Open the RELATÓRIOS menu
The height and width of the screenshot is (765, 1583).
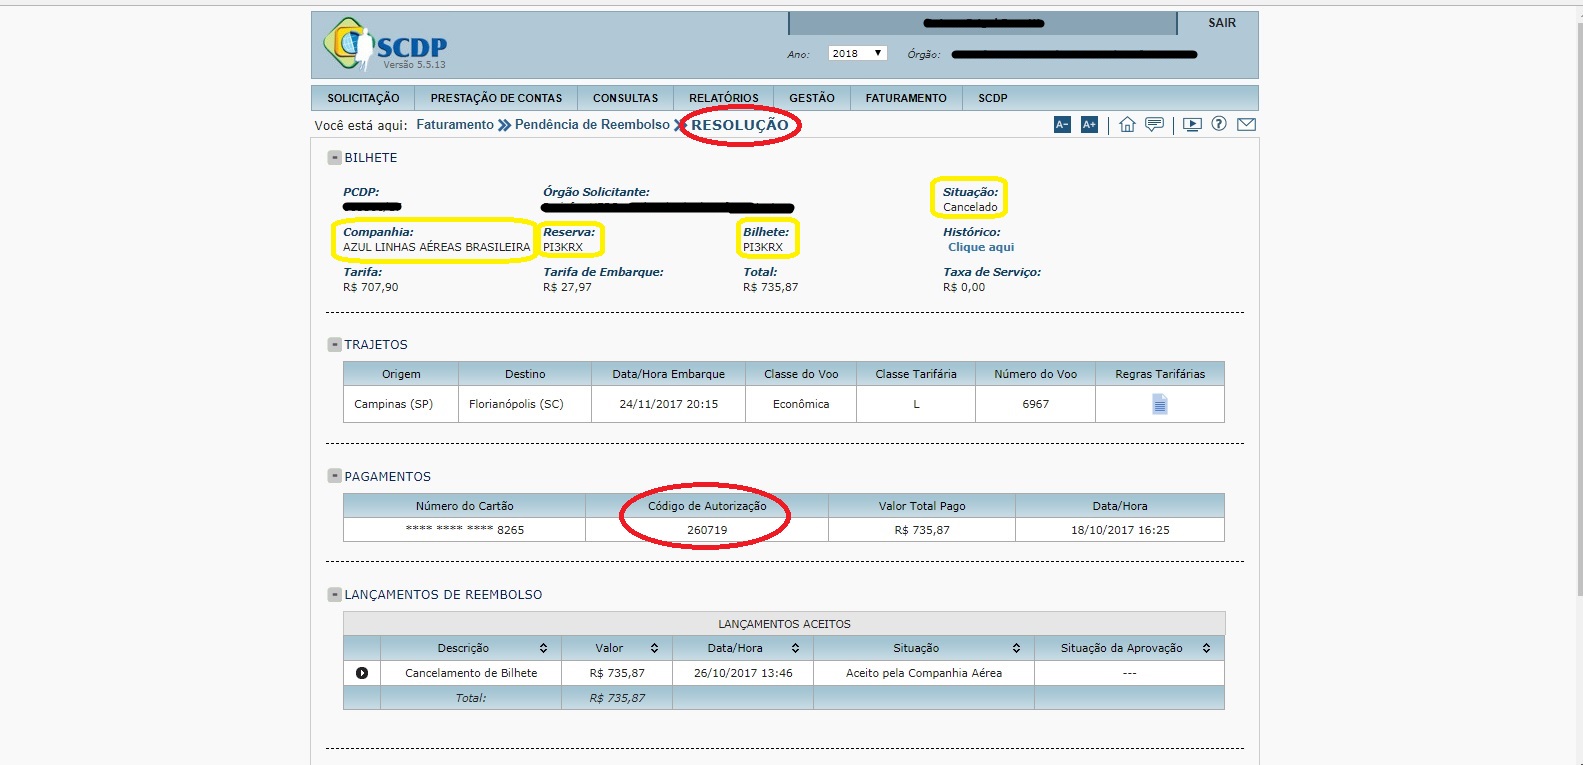723,98
